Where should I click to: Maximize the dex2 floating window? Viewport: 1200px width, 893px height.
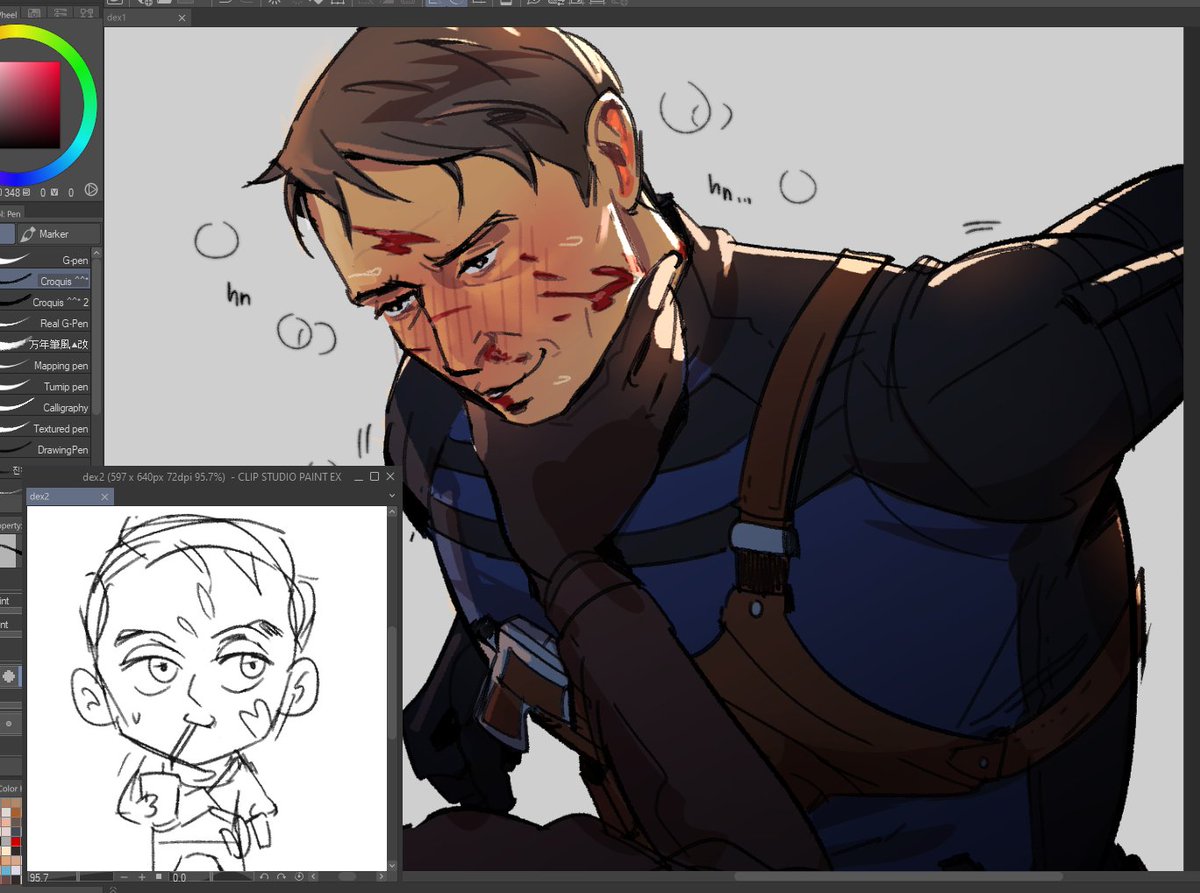(375, 477)
